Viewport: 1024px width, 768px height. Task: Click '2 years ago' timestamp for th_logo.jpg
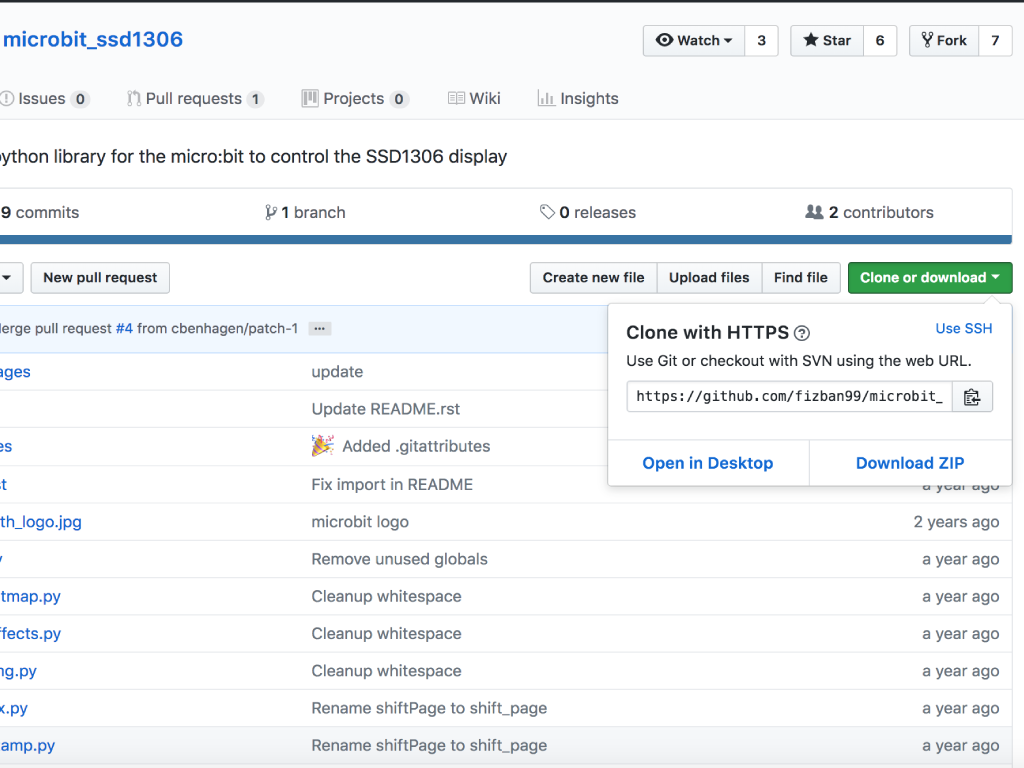click(956, 522)
